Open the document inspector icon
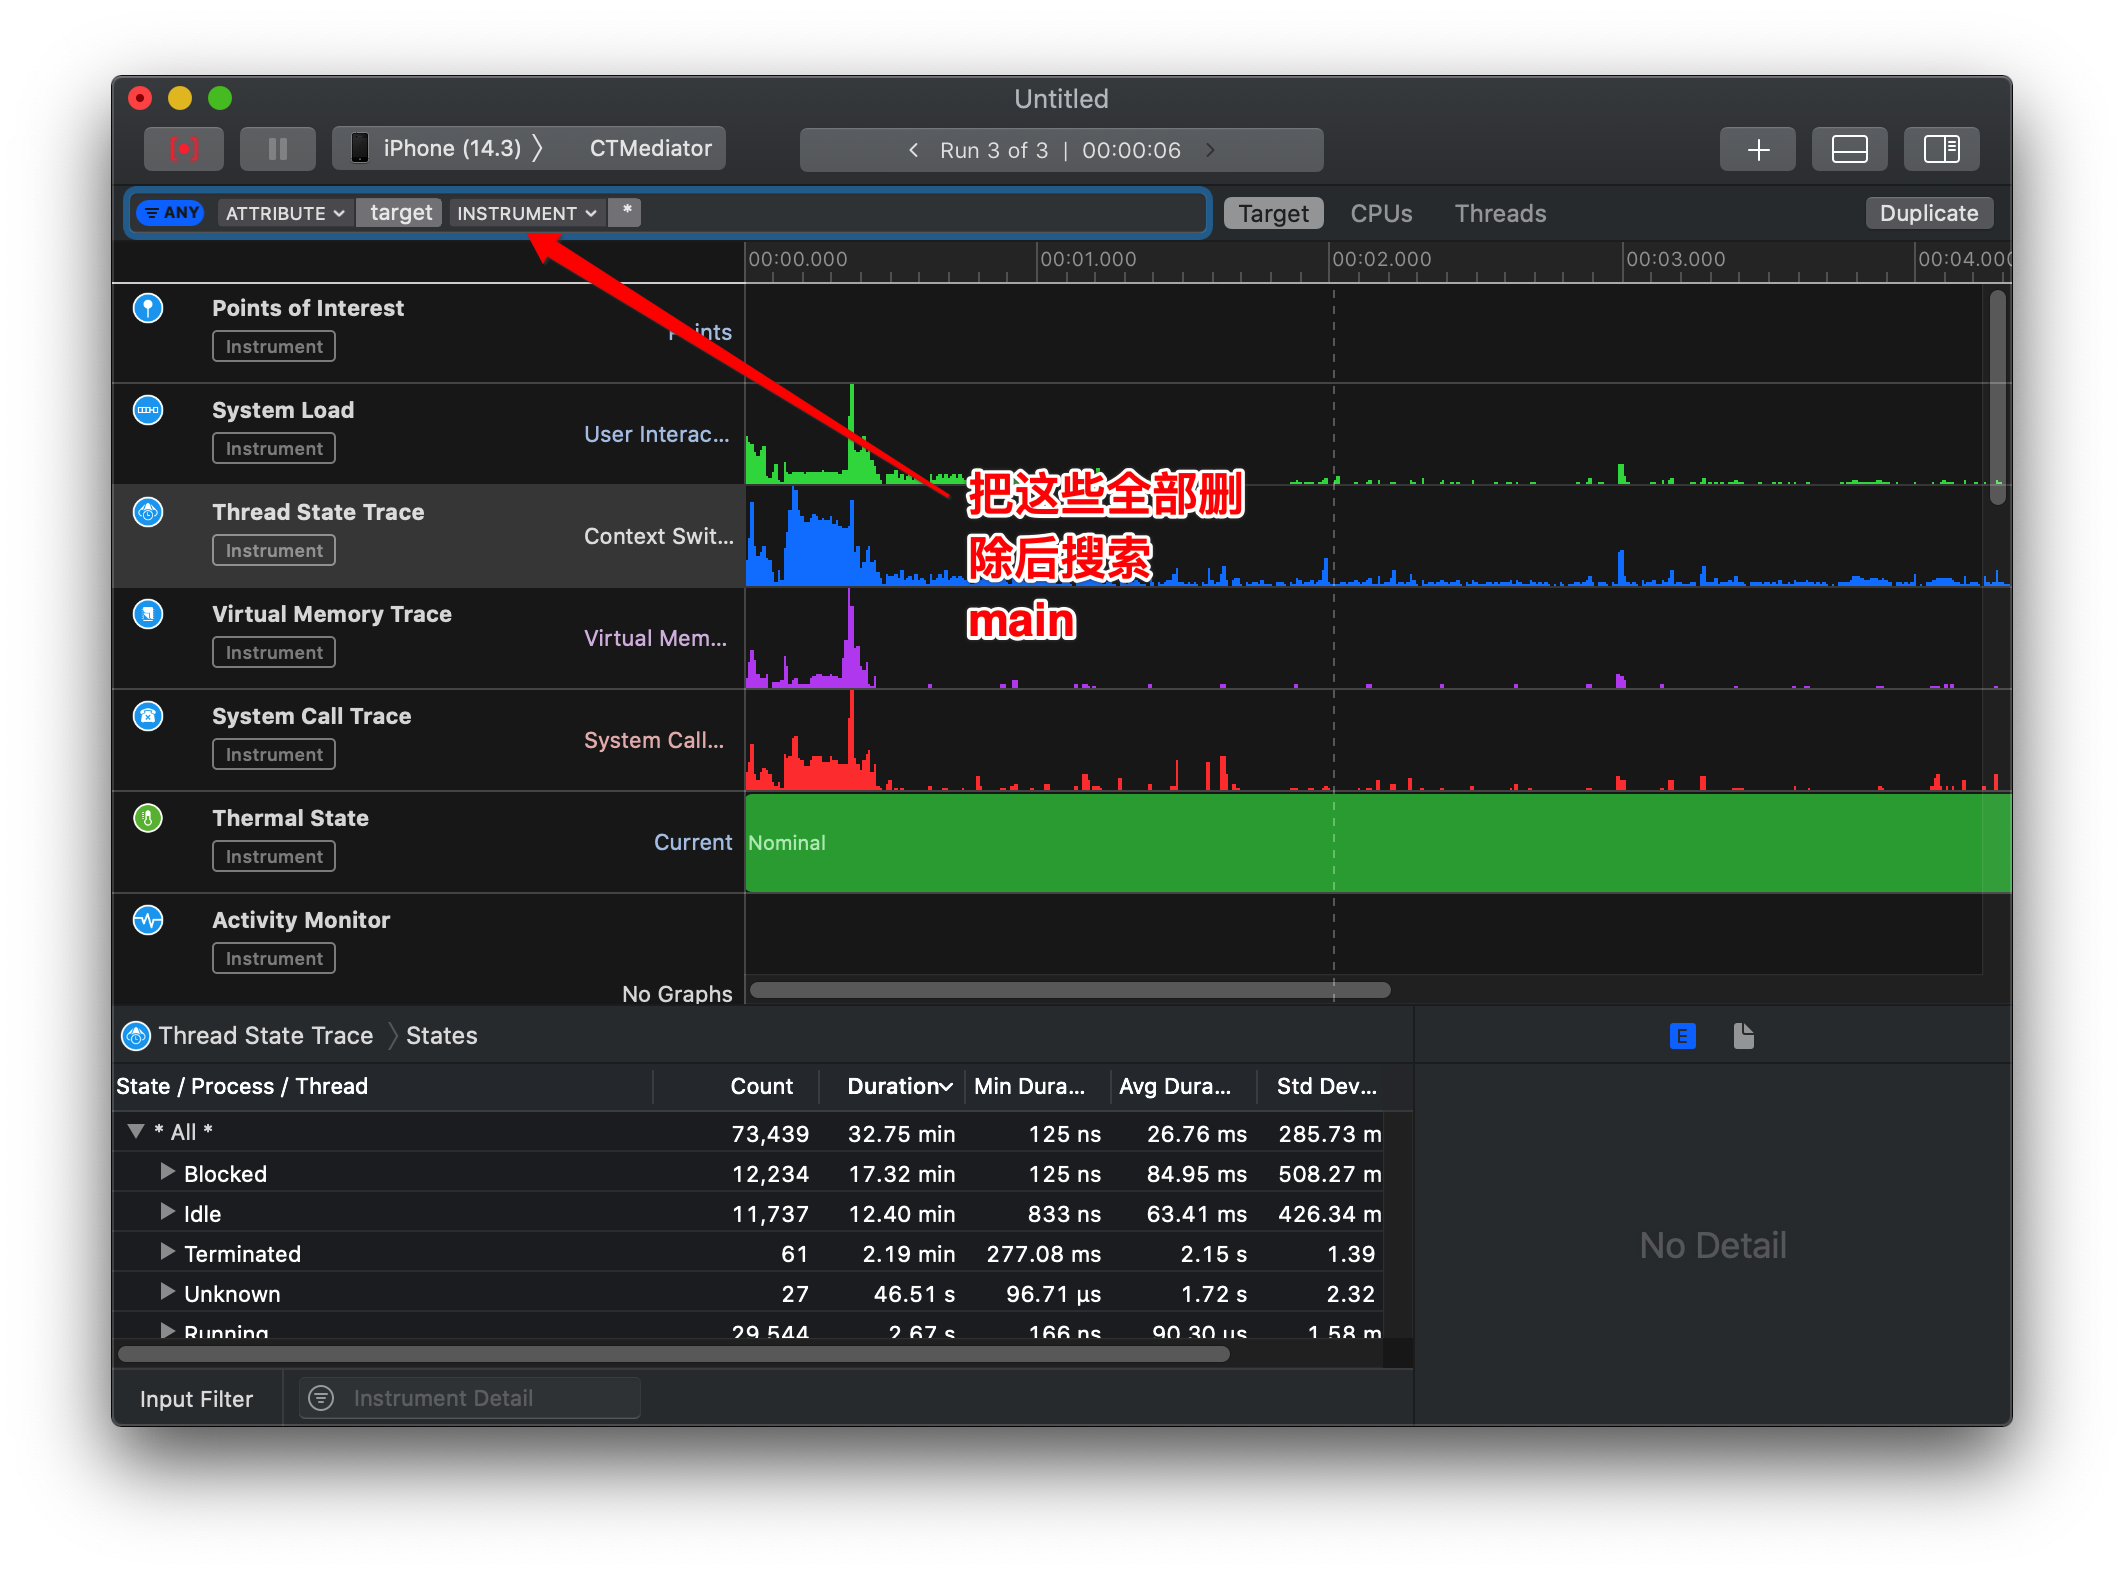 click(x=1743, y=1036)
